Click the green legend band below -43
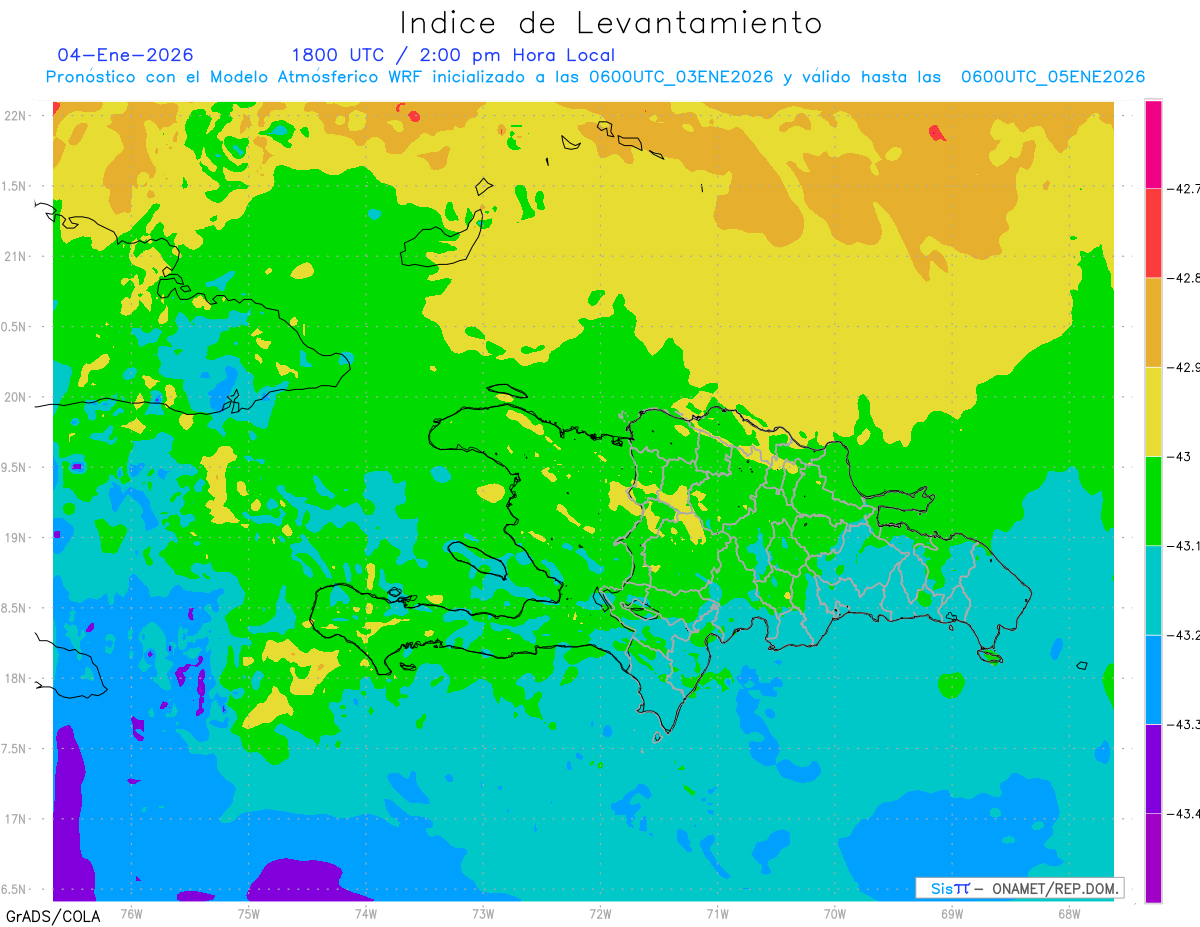 pos(1153,500)
